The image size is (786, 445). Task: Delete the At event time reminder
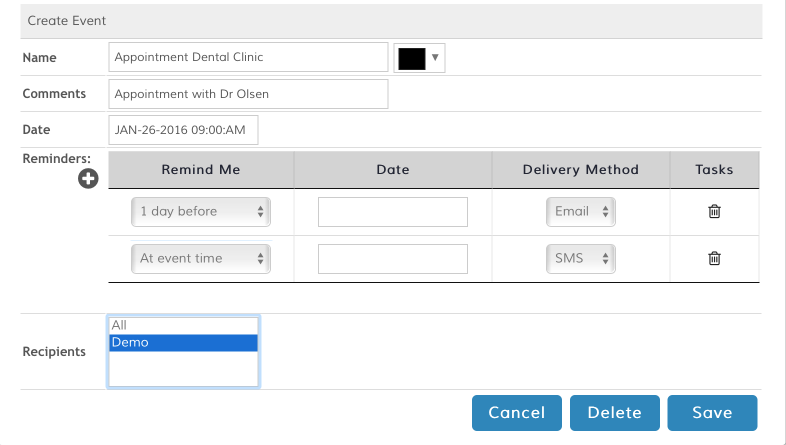(714, 258)
